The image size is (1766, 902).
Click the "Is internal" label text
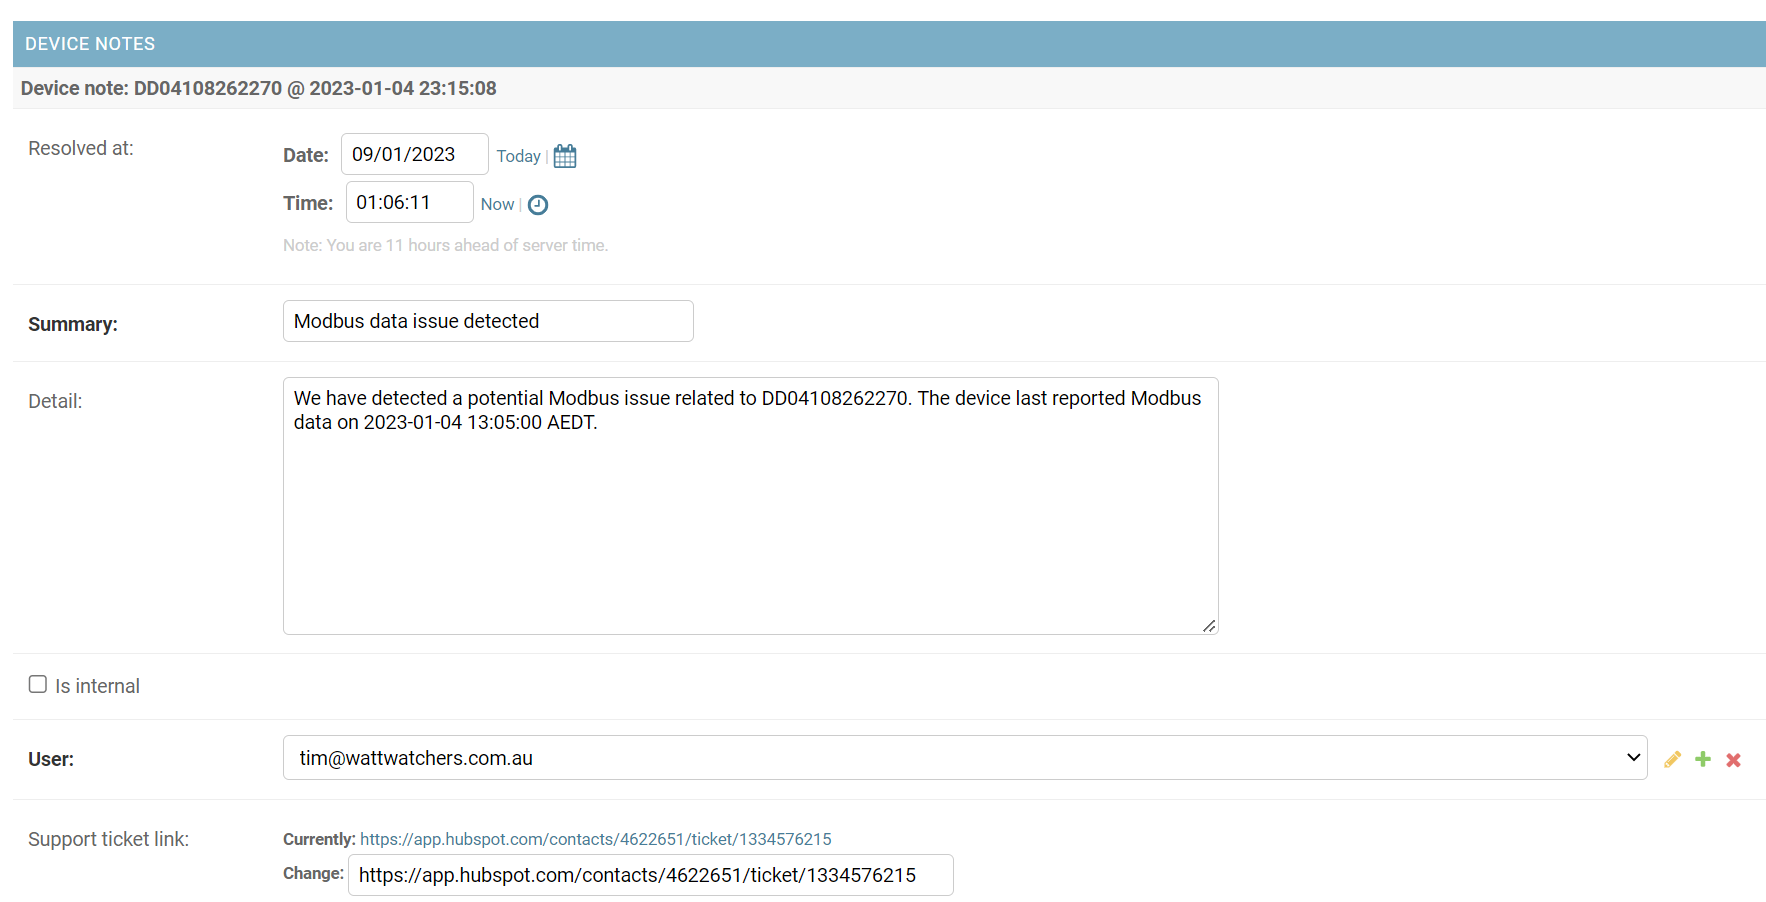97,686
